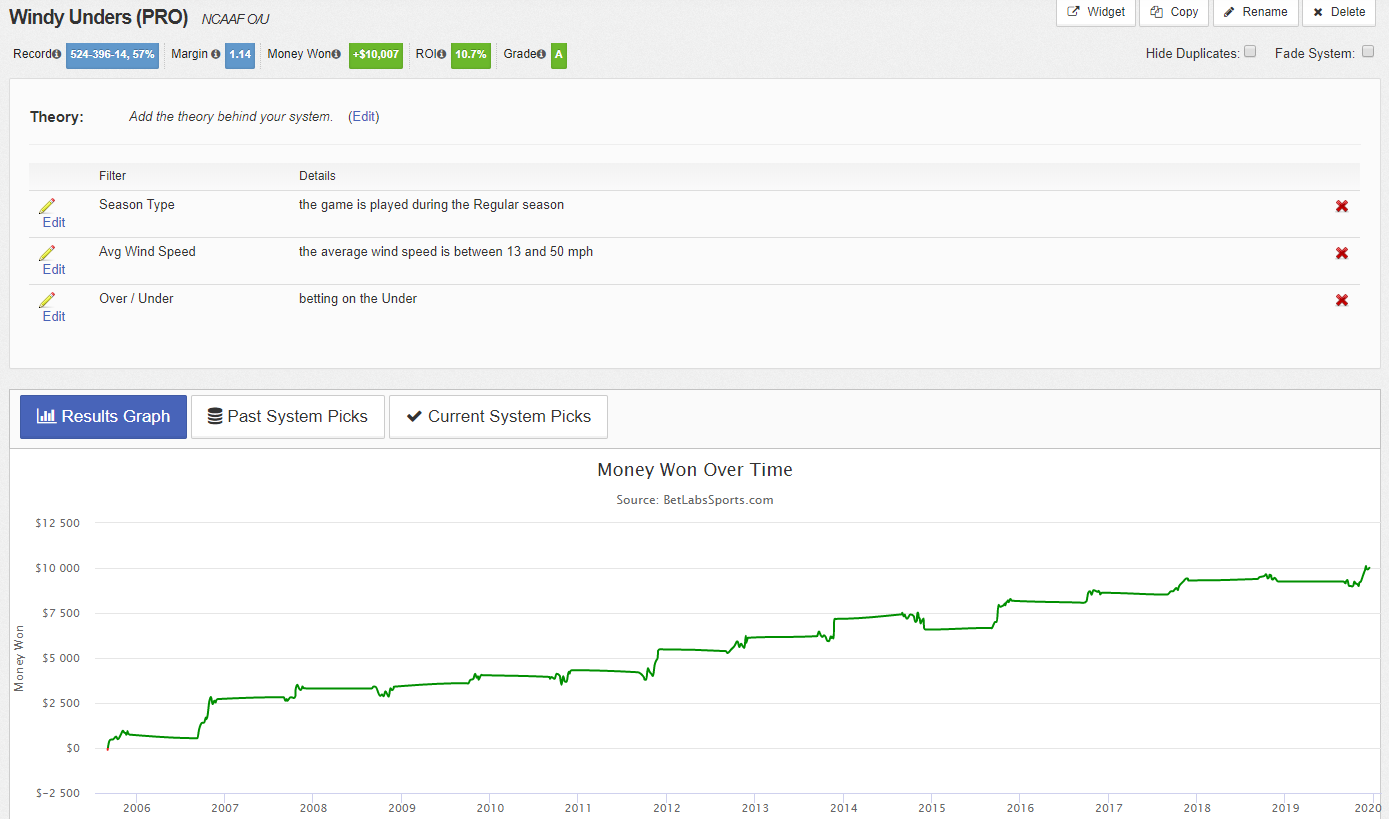Image resolution: width=1389 pixels, height=819 pixels.
Task: Click the red X for Season Type filter
Action: [x=1342, y=206]
